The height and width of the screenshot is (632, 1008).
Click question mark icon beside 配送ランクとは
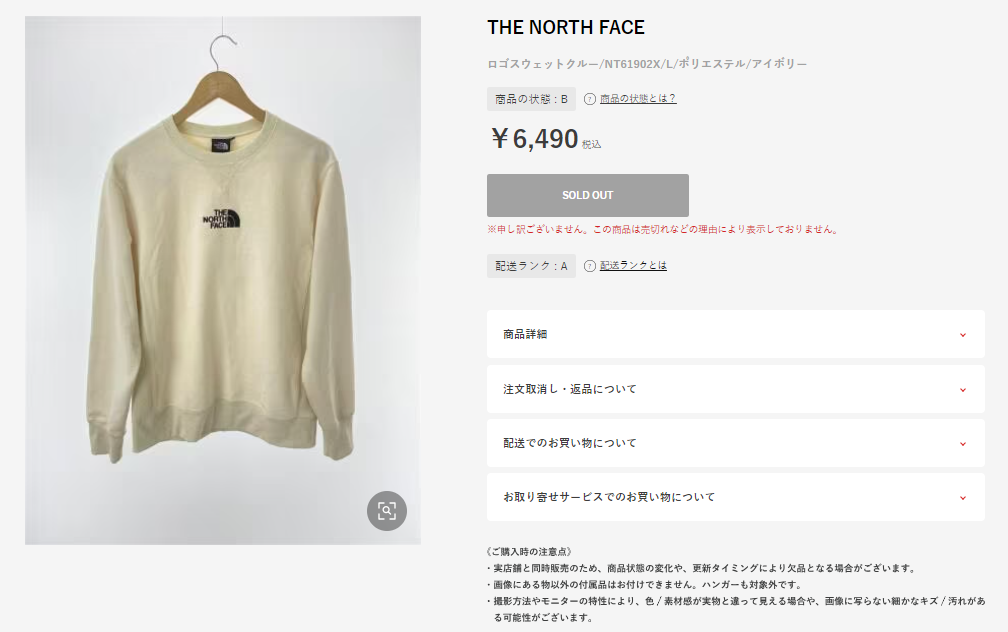590,266
